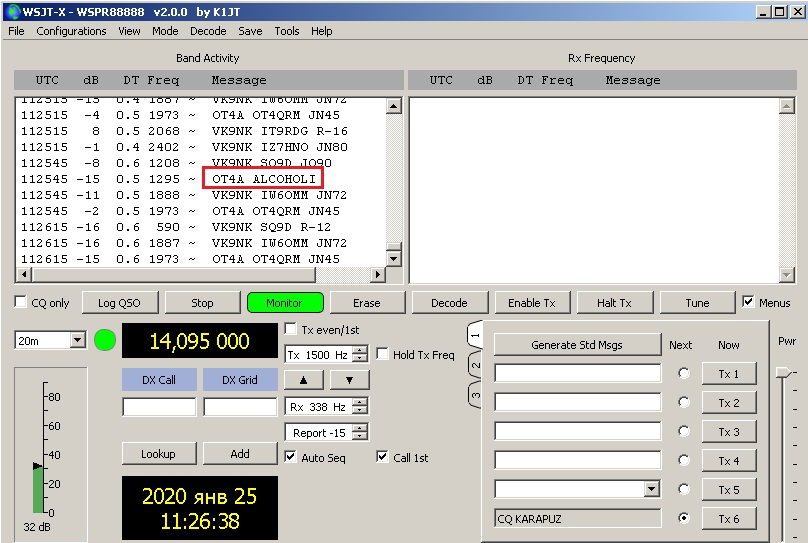The height and width of the screenshot is (543, 808).
Task: Click the Tx 6 Now button
Action: coord(729,519)
